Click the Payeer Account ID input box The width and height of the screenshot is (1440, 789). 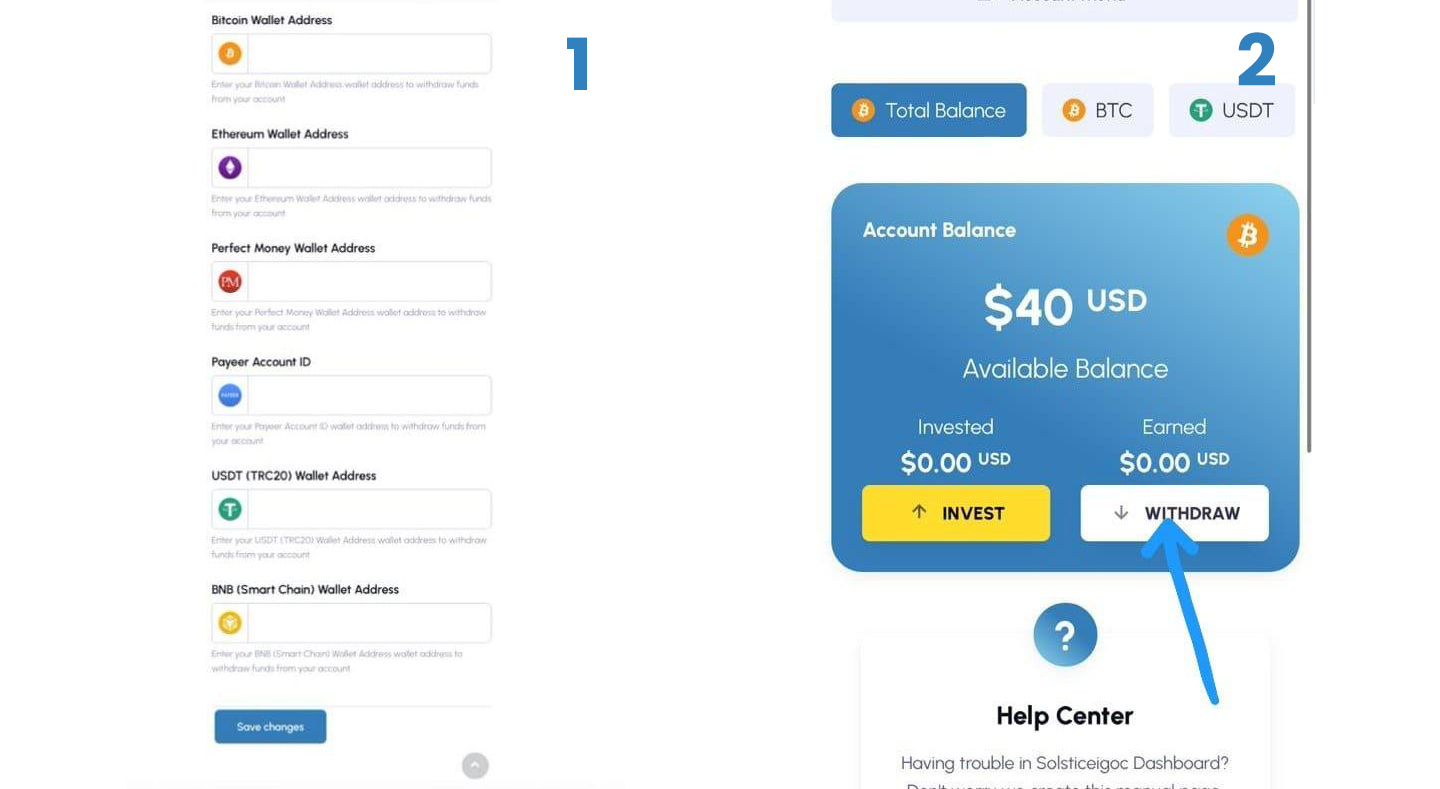point(368,396)
